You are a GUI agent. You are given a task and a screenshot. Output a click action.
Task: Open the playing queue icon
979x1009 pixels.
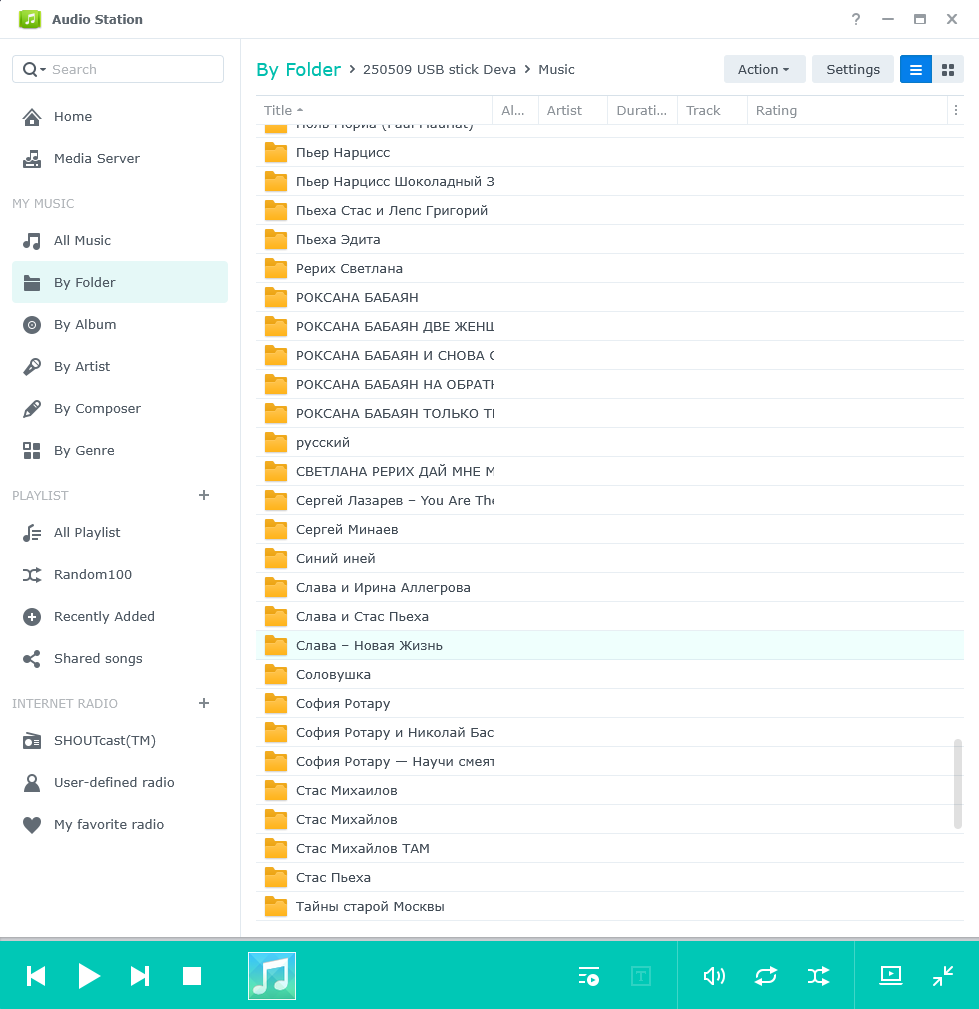(x=588, y=976)
